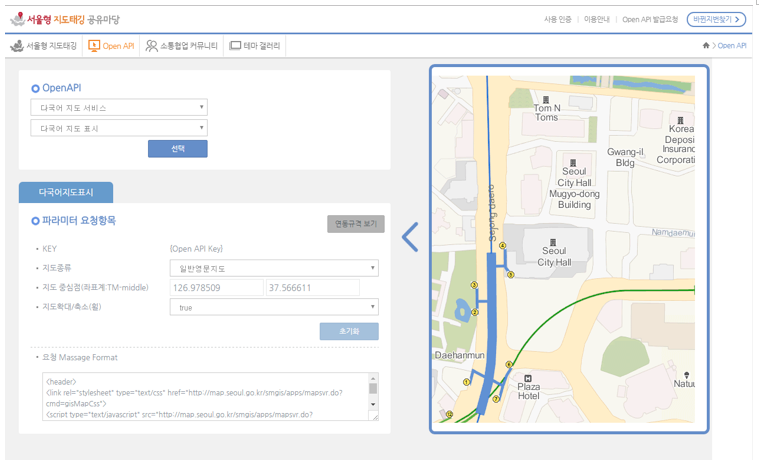Click the Open API monitor icon in menu
Viewport: 759px width, 474px height.
[x=94, y=46]
